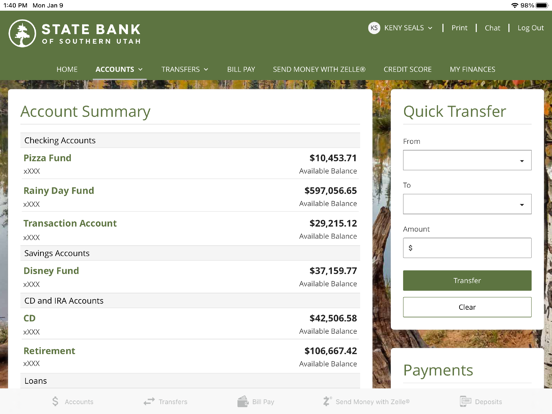Select the $42,506.58 balance
Screen dimensions: 552x414
tap(333, 319)
